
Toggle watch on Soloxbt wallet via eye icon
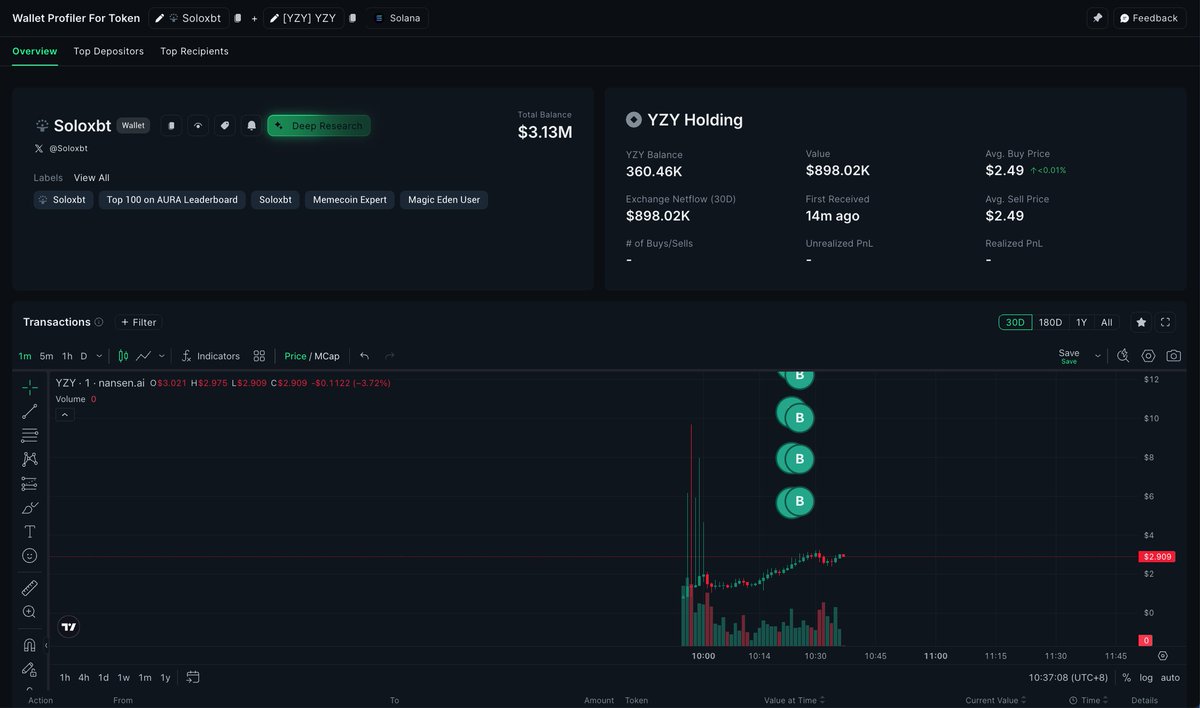click(198, 126)
